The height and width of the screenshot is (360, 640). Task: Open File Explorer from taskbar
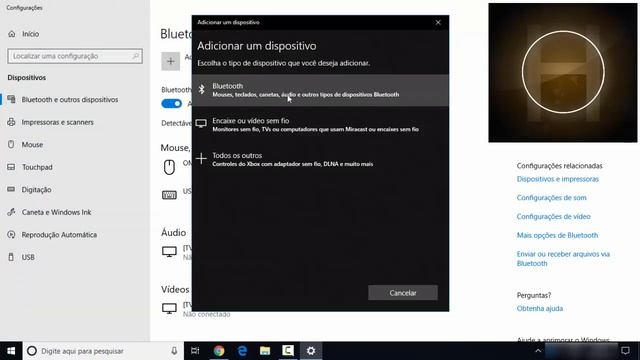(265, 351)
